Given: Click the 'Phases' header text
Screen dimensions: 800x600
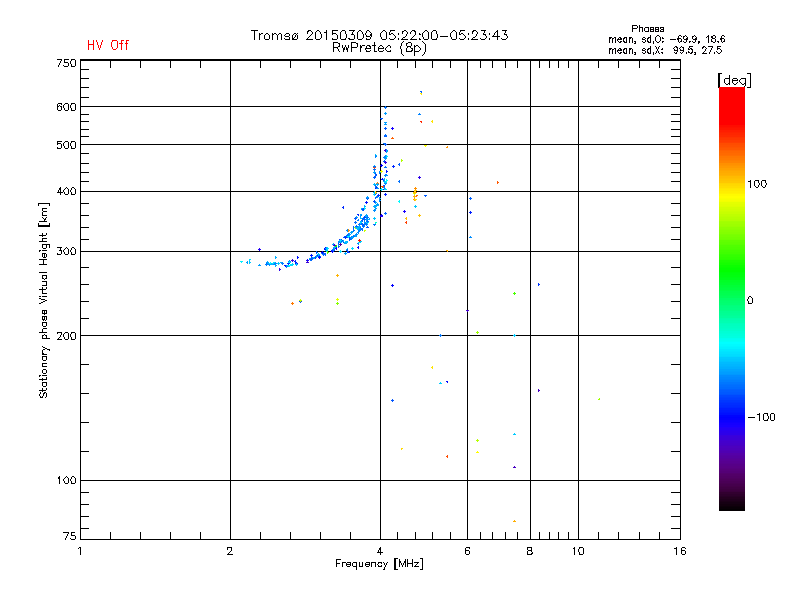Looking at the screenshot, I should tap(647, 29).
